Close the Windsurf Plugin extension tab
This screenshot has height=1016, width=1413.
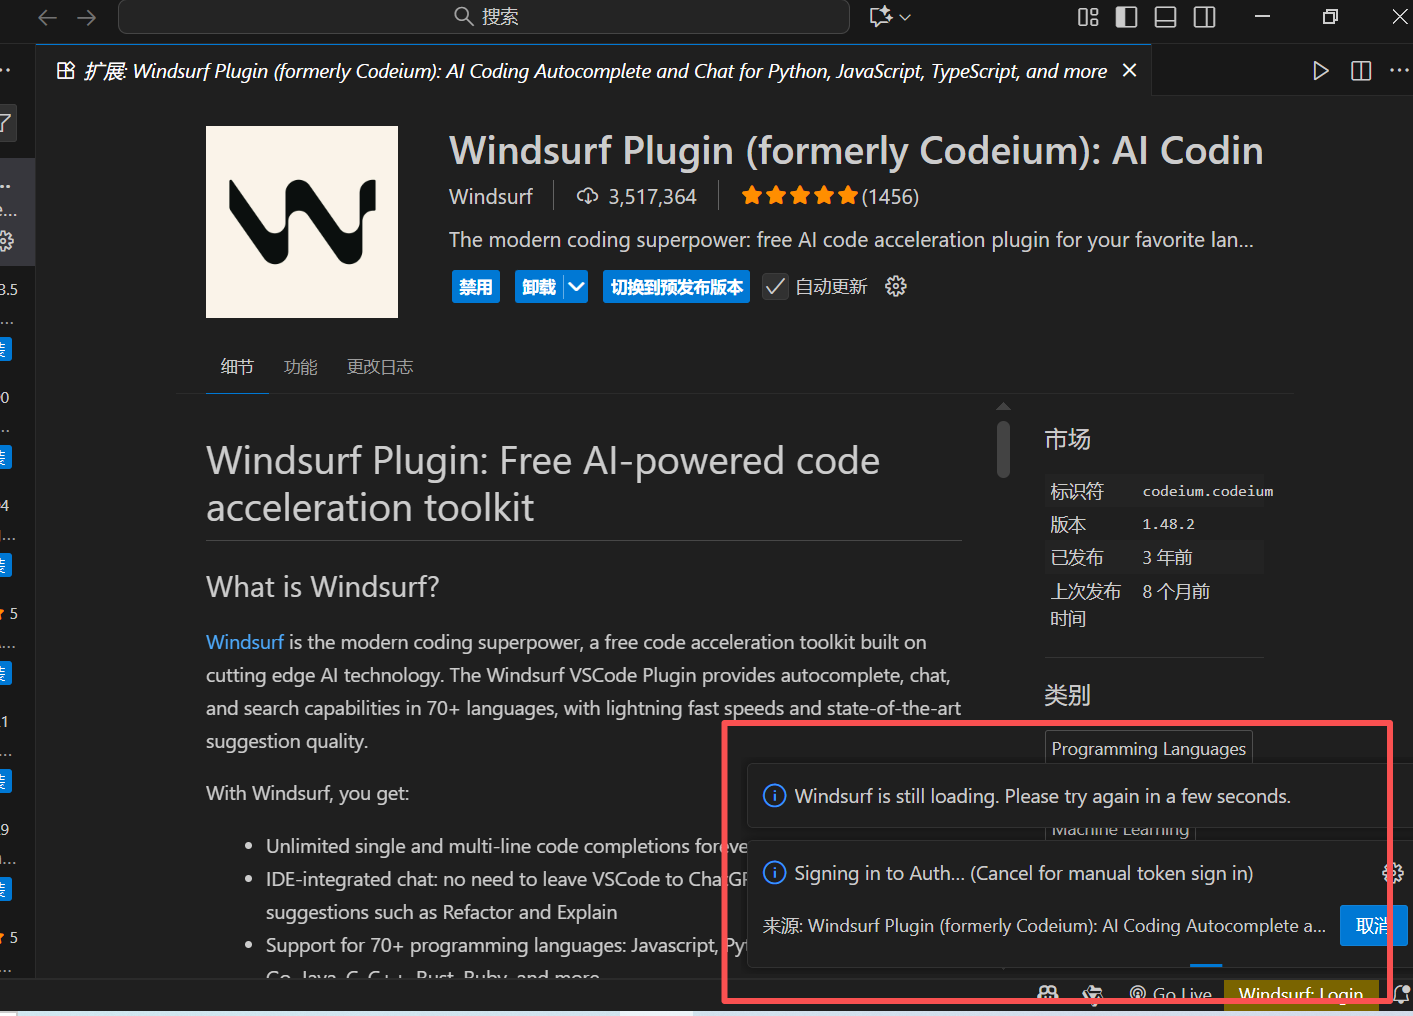(1130, 70)
